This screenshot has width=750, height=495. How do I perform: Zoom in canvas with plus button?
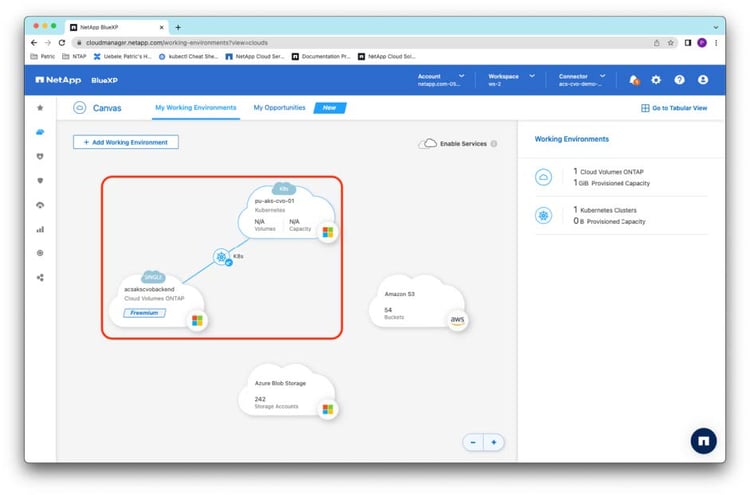pyautogui.click(x=493, y=441)
